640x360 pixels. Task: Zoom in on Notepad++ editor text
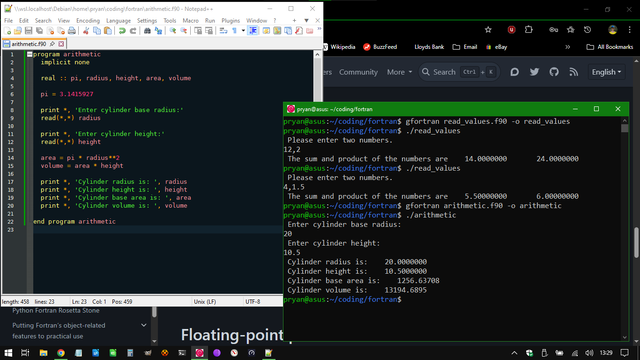click(173, 31)
